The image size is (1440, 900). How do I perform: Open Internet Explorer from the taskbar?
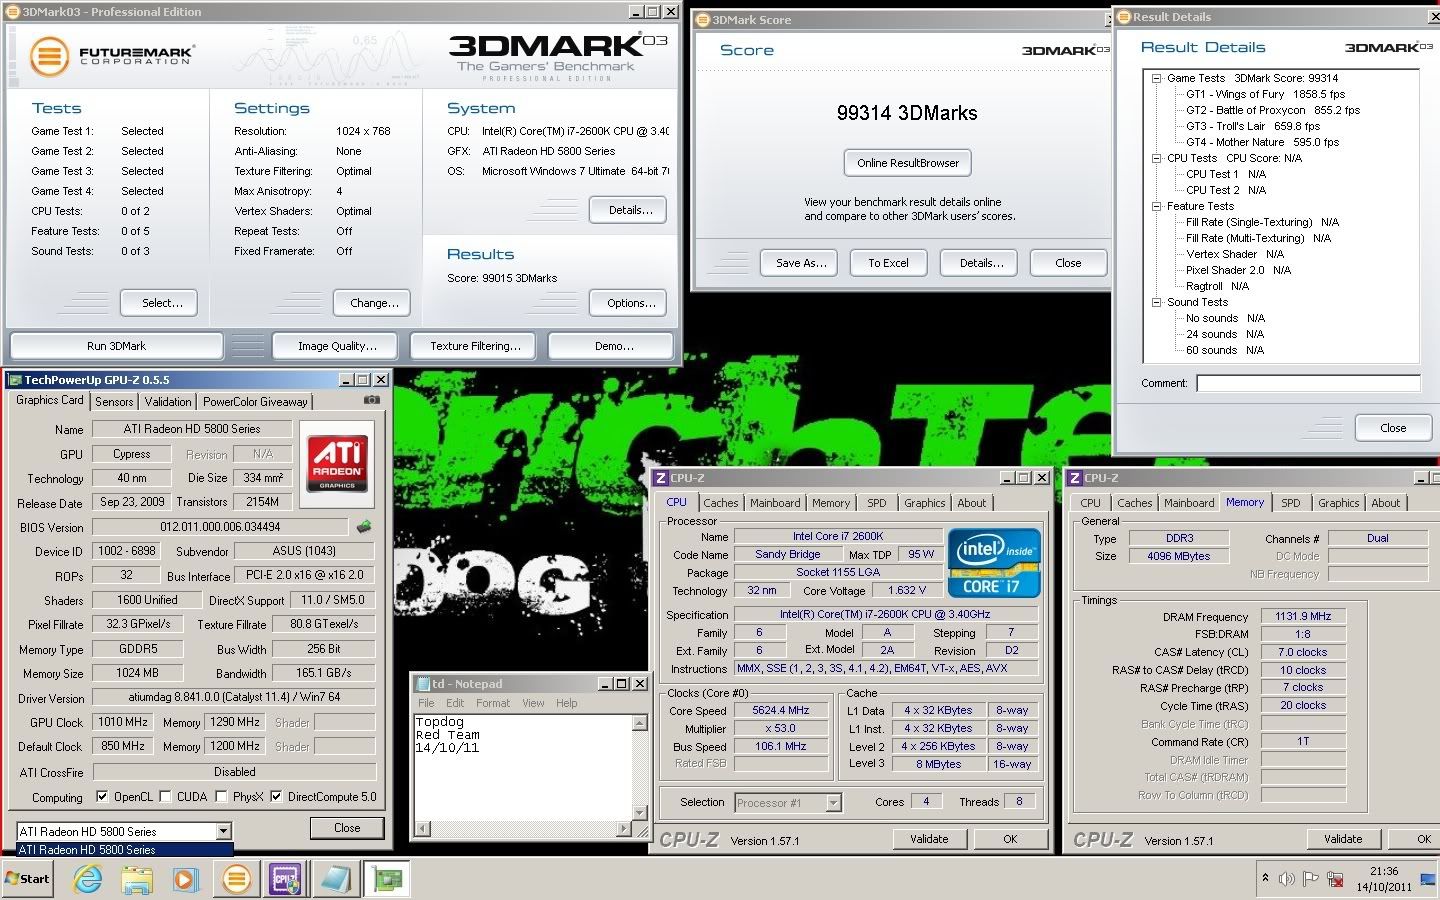(x=88, y=879)
